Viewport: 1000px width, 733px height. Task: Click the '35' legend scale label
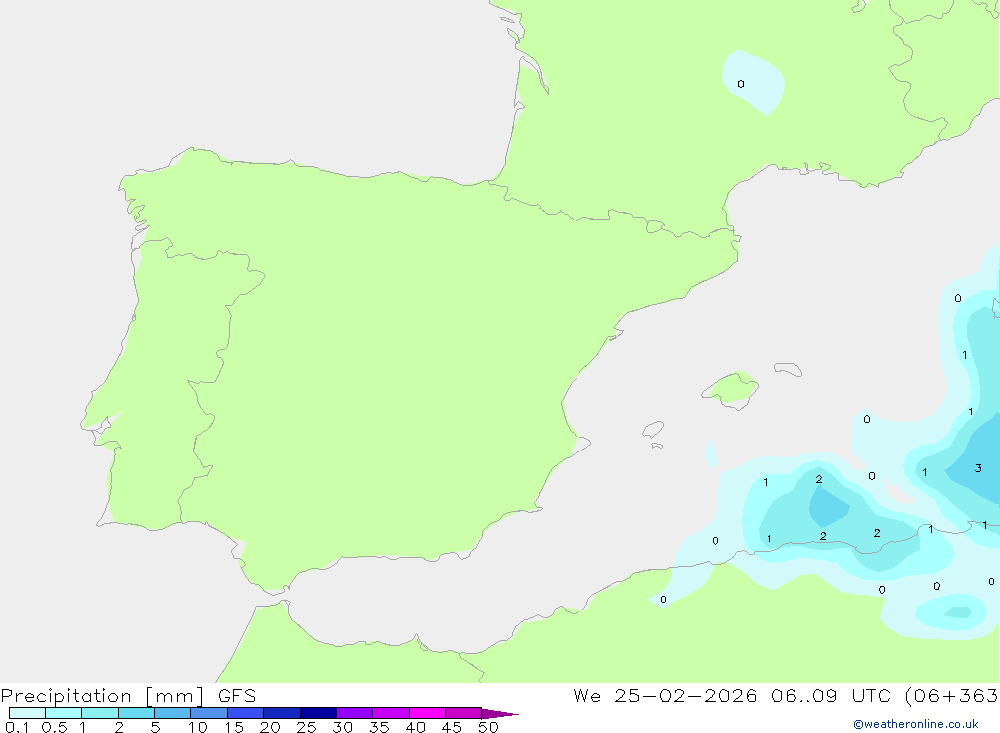(379, 727)
